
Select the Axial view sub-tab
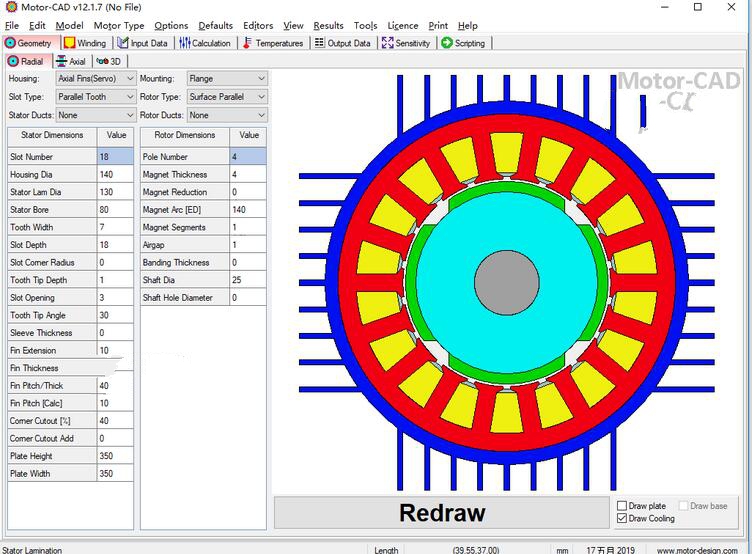pos(71,61)
